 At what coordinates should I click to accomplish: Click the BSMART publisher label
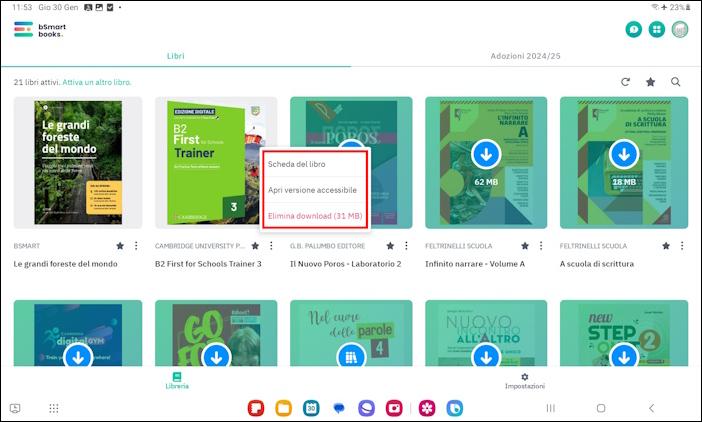[x=26, y=246]
